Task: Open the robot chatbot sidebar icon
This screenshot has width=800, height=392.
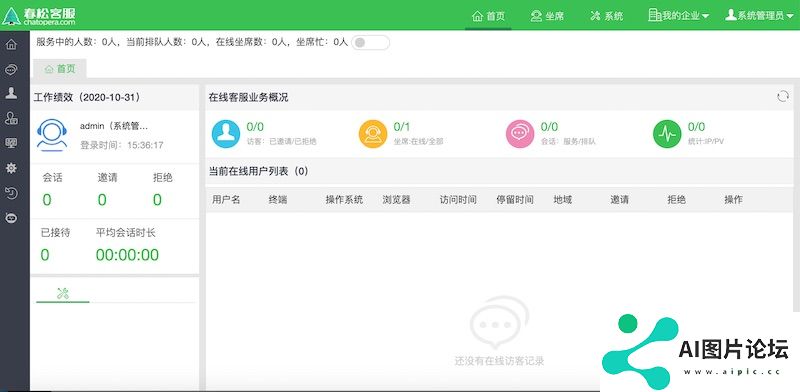Action: pos(11,218)
